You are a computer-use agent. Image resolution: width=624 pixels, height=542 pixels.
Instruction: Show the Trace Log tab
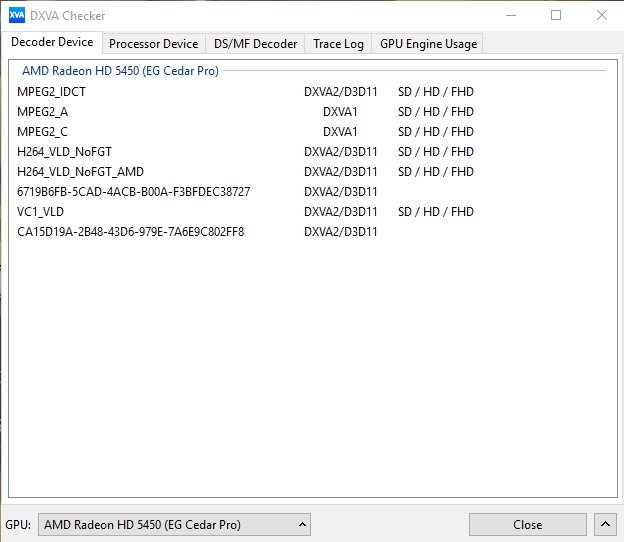pos(338,44)
